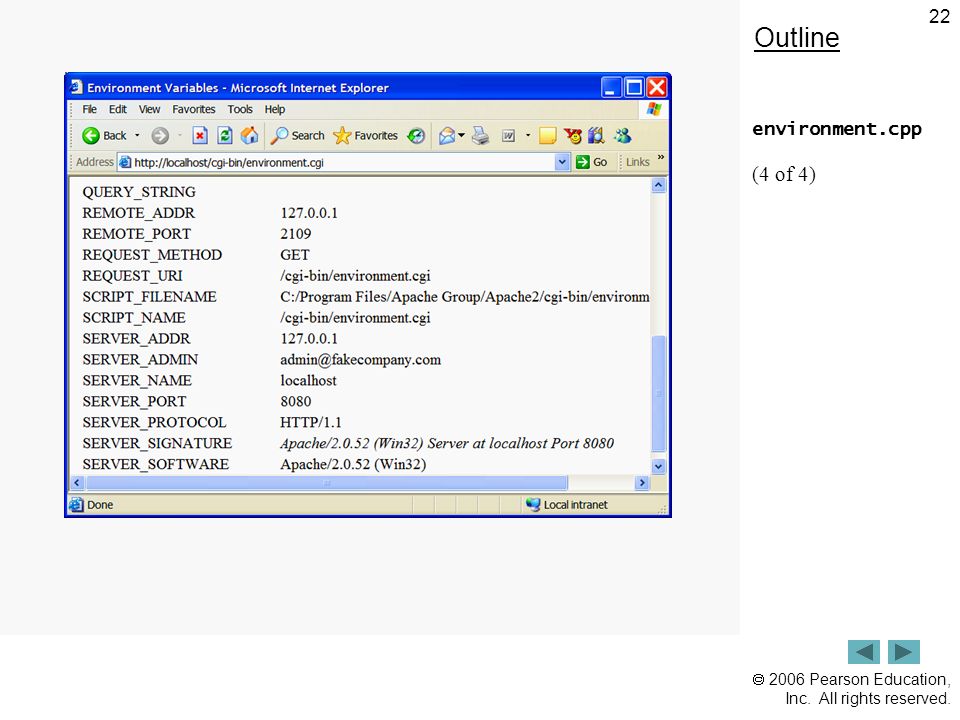Go to the Home page icon
This screenshot has height=720, width=960.
tap(249, 135)
